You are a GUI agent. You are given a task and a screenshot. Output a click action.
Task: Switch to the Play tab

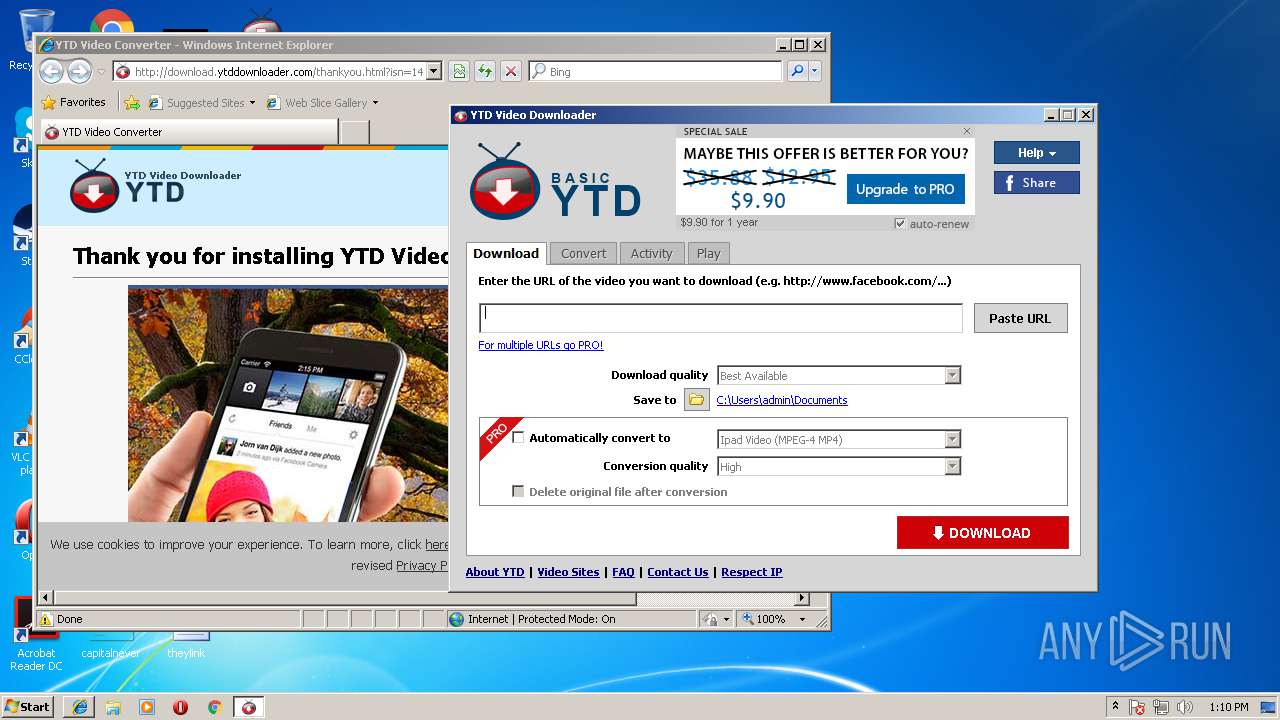(708, 253)
